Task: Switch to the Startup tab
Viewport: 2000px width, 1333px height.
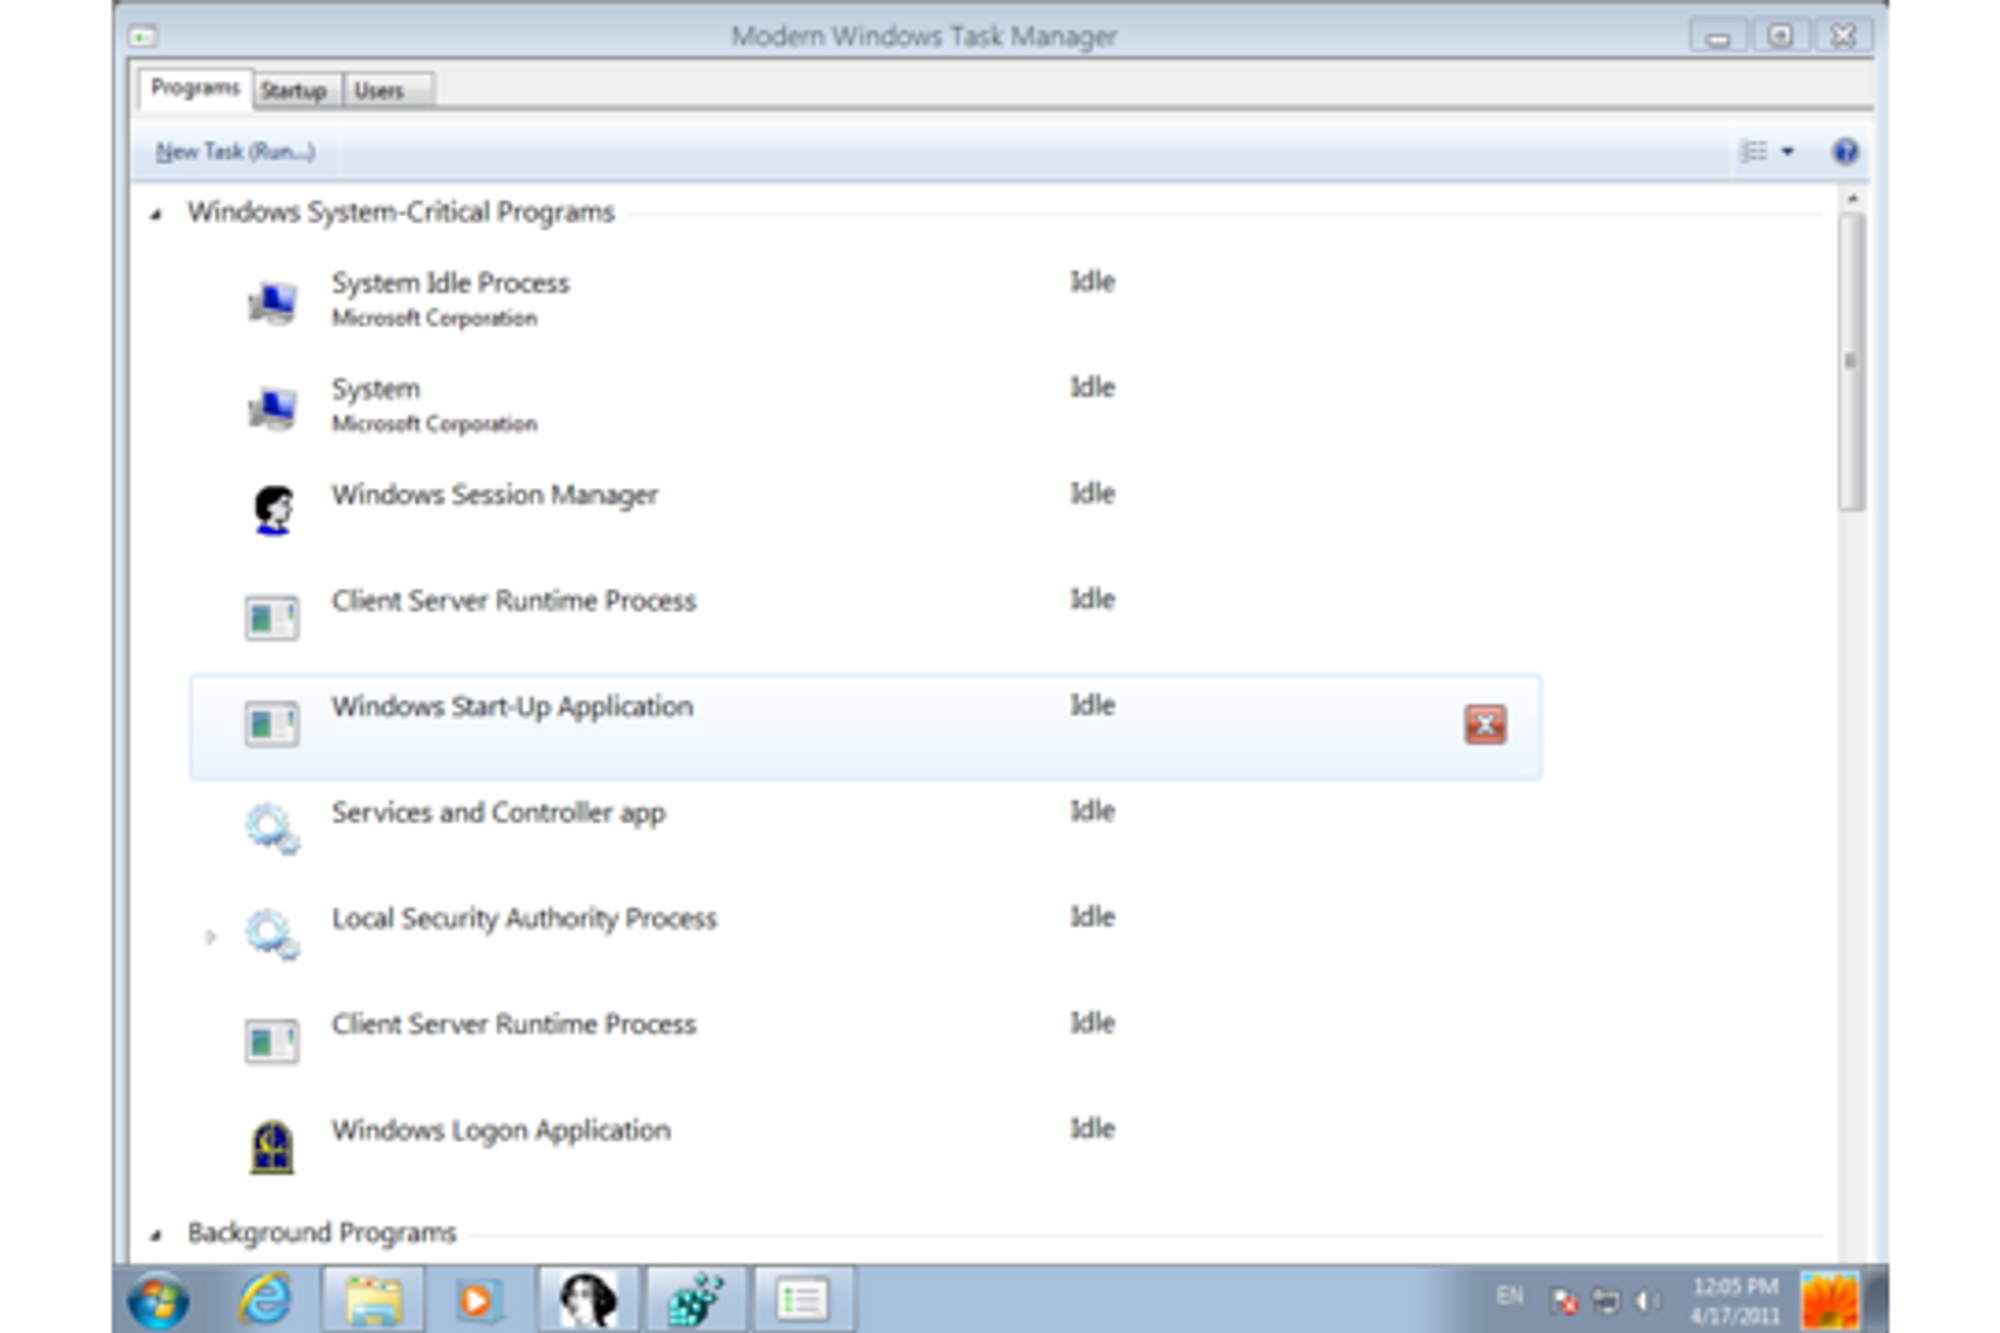Action: (294, 91)
